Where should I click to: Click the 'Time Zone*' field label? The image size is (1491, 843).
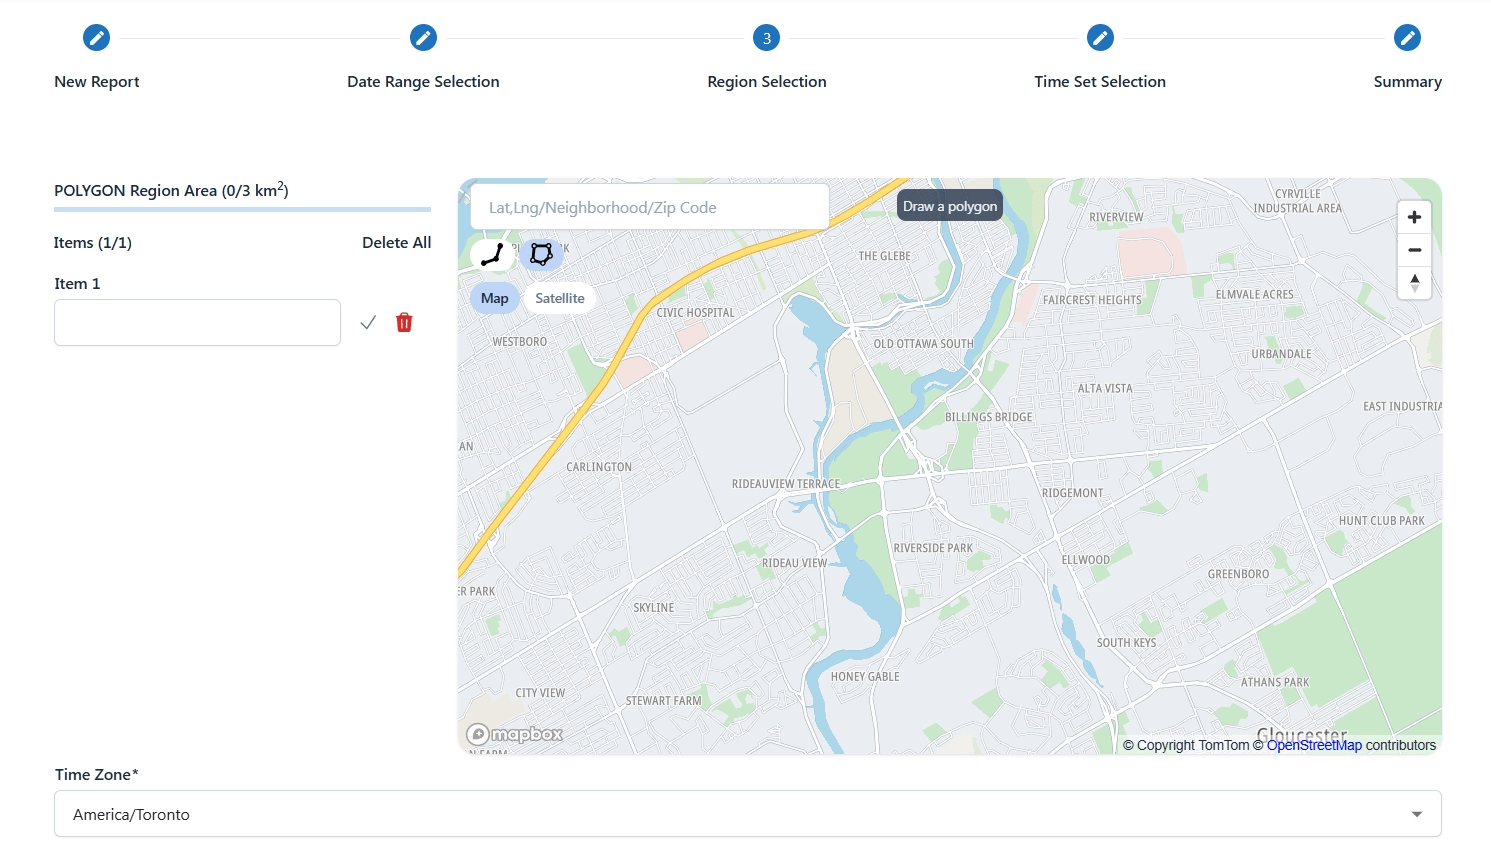(x=97, y=775)
